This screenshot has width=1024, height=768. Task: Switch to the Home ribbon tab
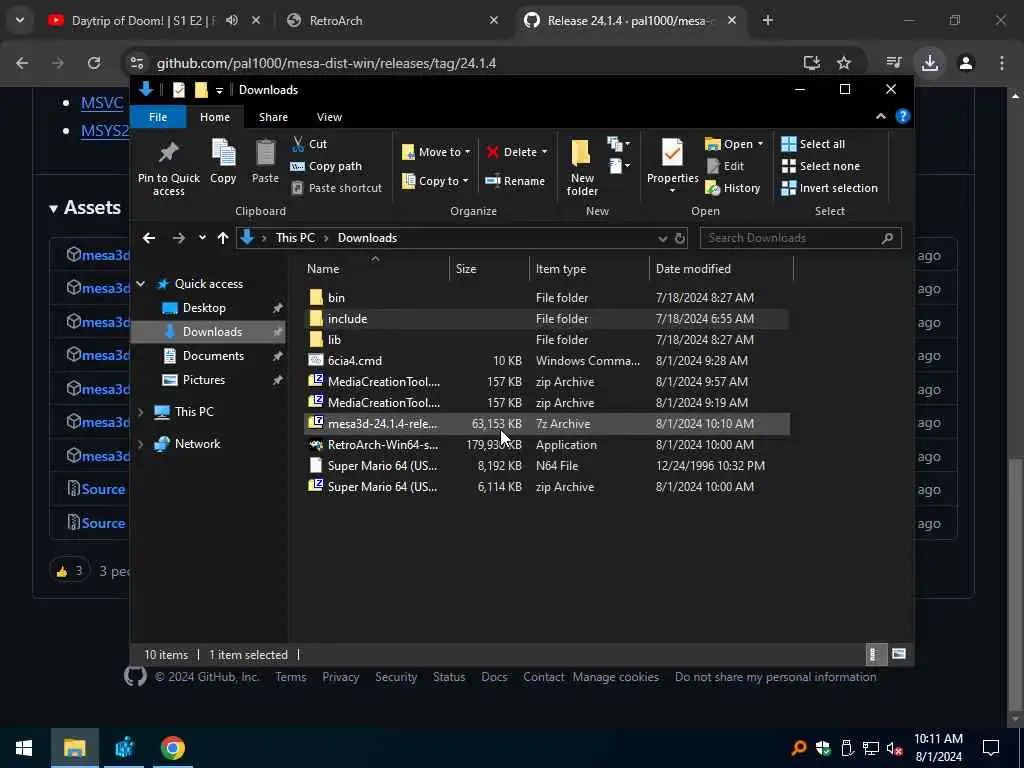point(215,117)
